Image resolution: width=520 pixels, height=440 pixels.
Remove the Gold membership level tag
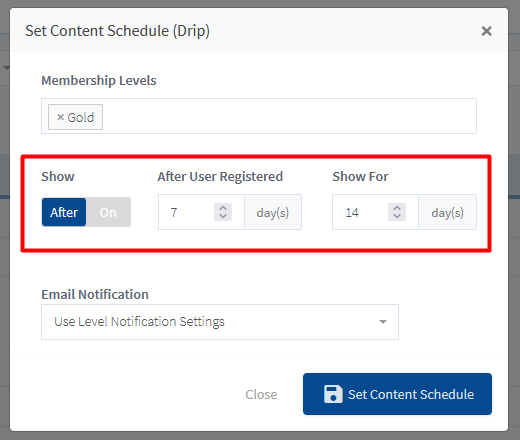[60, 117]
